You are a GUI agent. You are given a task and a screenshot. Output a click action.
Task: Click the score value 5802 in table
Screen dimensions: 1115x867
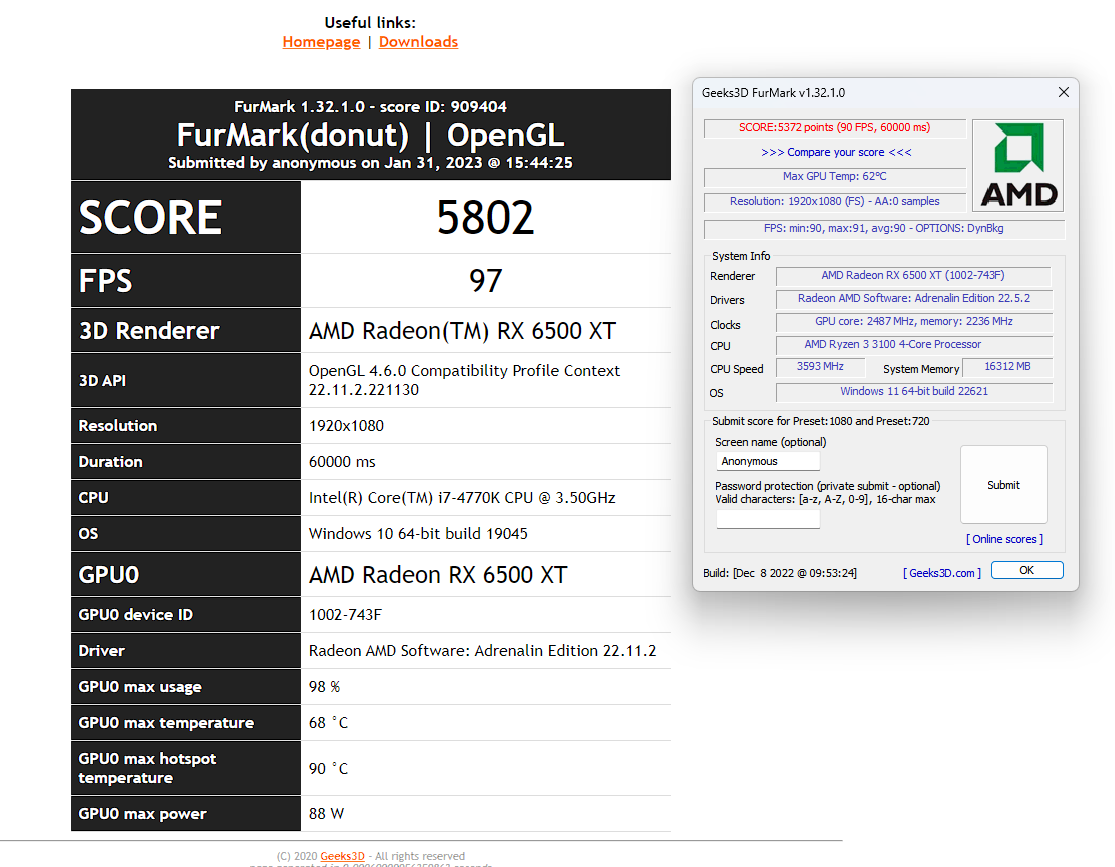[485, 218]
